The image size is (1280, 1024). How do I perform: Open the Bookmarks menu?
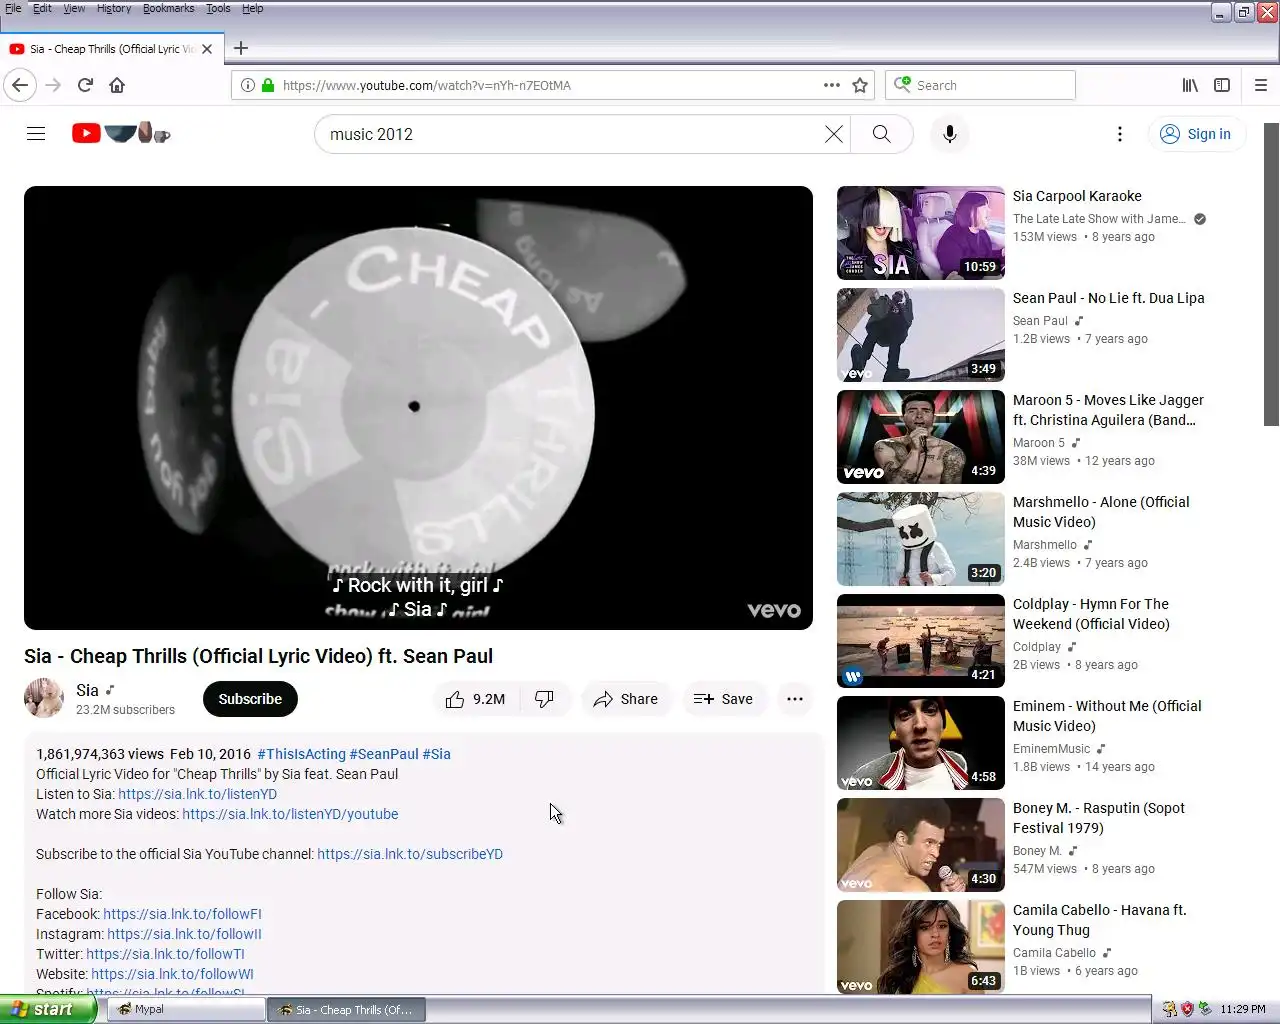168,8
